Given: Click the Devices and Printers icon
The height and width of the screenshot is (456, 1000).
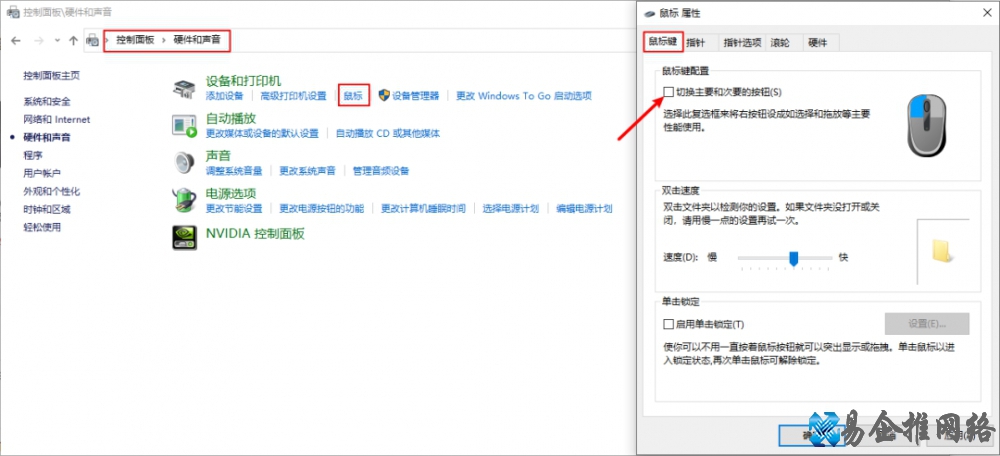Looking at the screenshot, I should pos(184,89).
